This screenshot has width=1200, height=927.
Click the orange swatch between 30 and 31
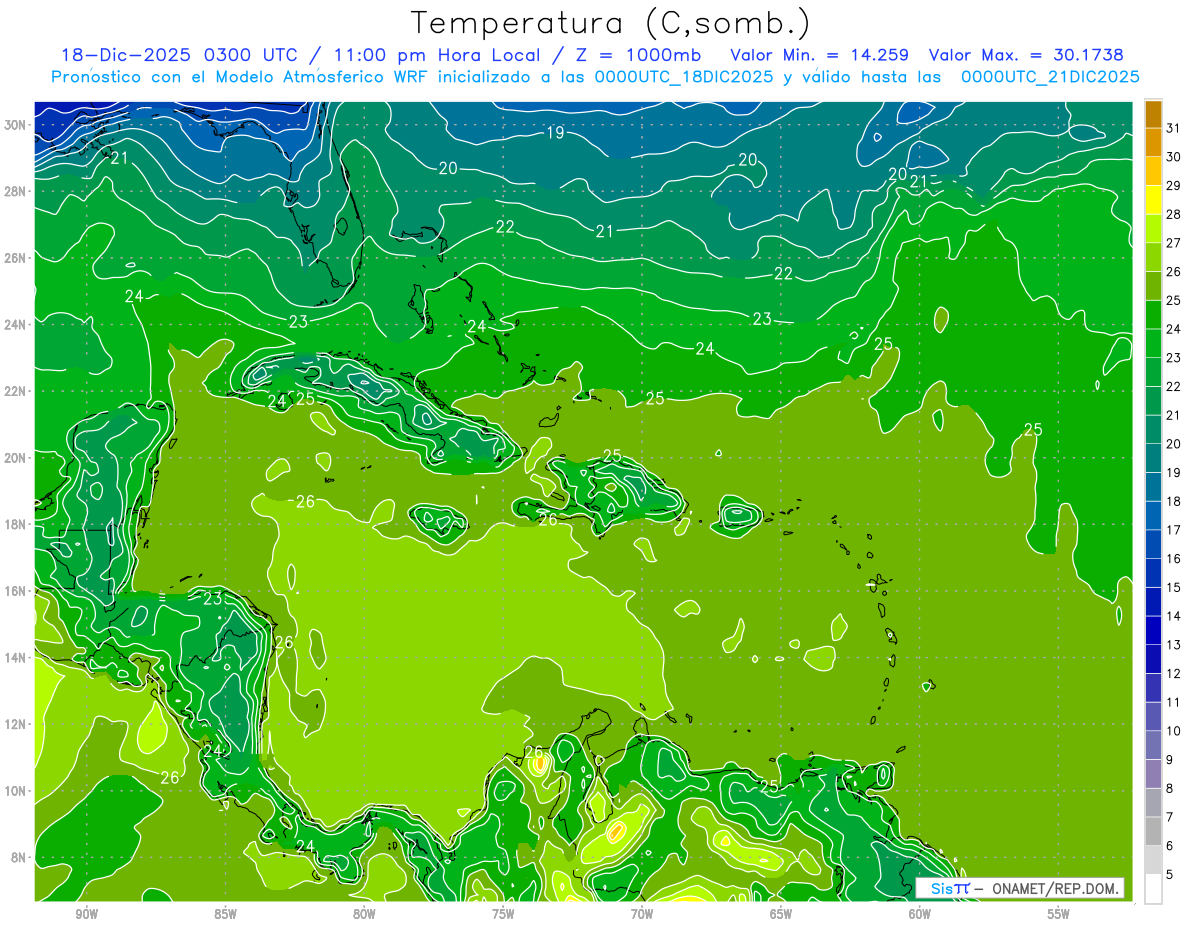coord(1153,143)
